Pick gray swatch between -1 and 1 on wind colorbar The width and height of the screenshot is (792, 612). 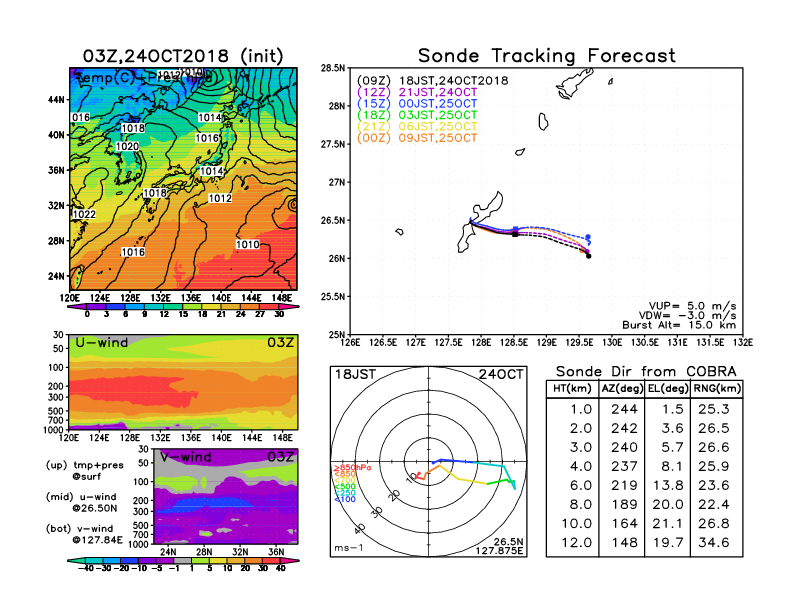183,560
